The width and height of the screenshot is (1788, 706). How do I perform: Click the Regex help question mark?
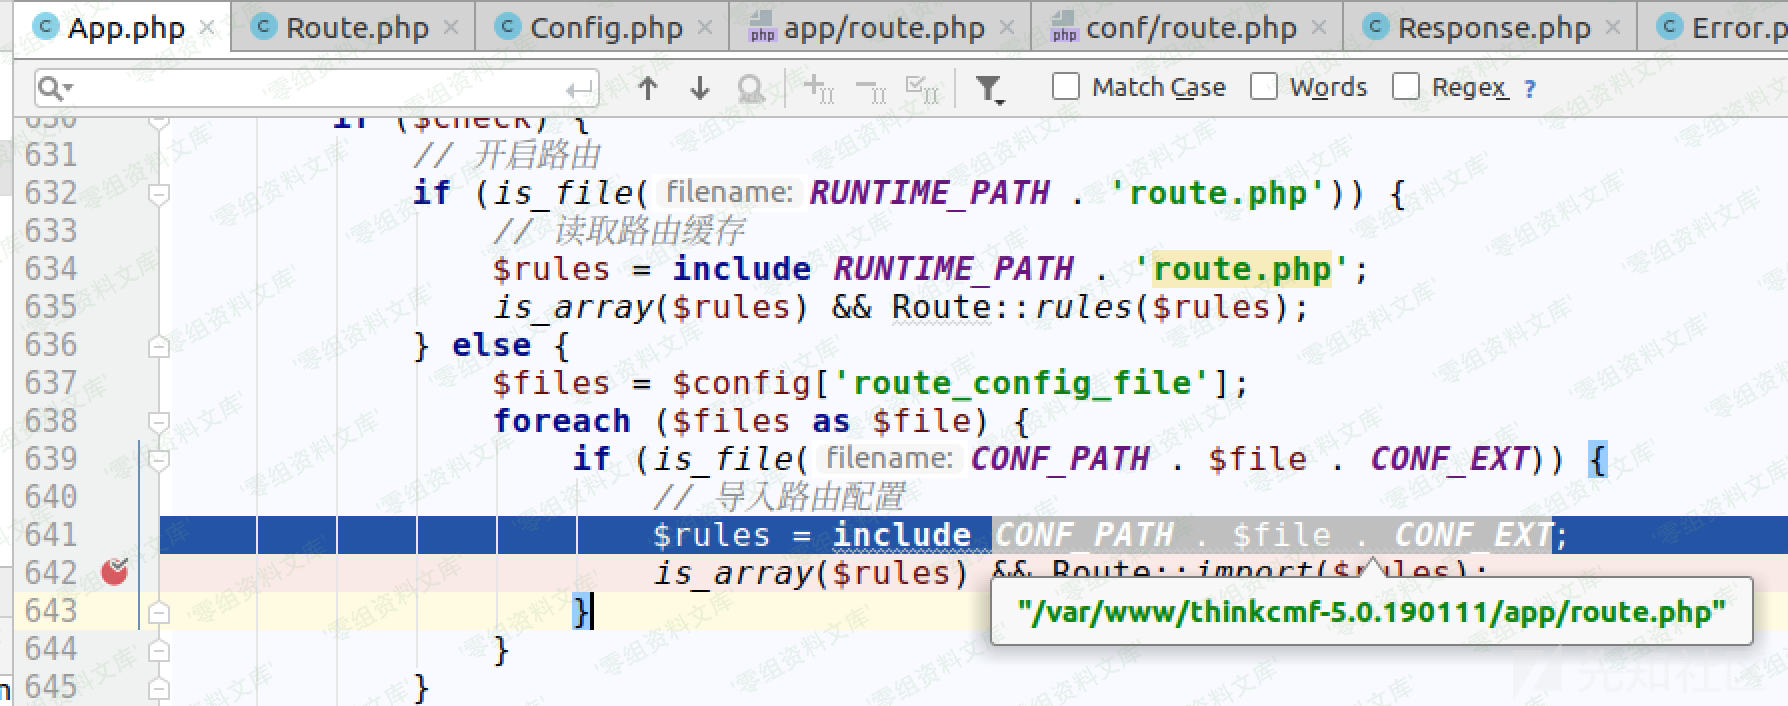[1529, 89]
